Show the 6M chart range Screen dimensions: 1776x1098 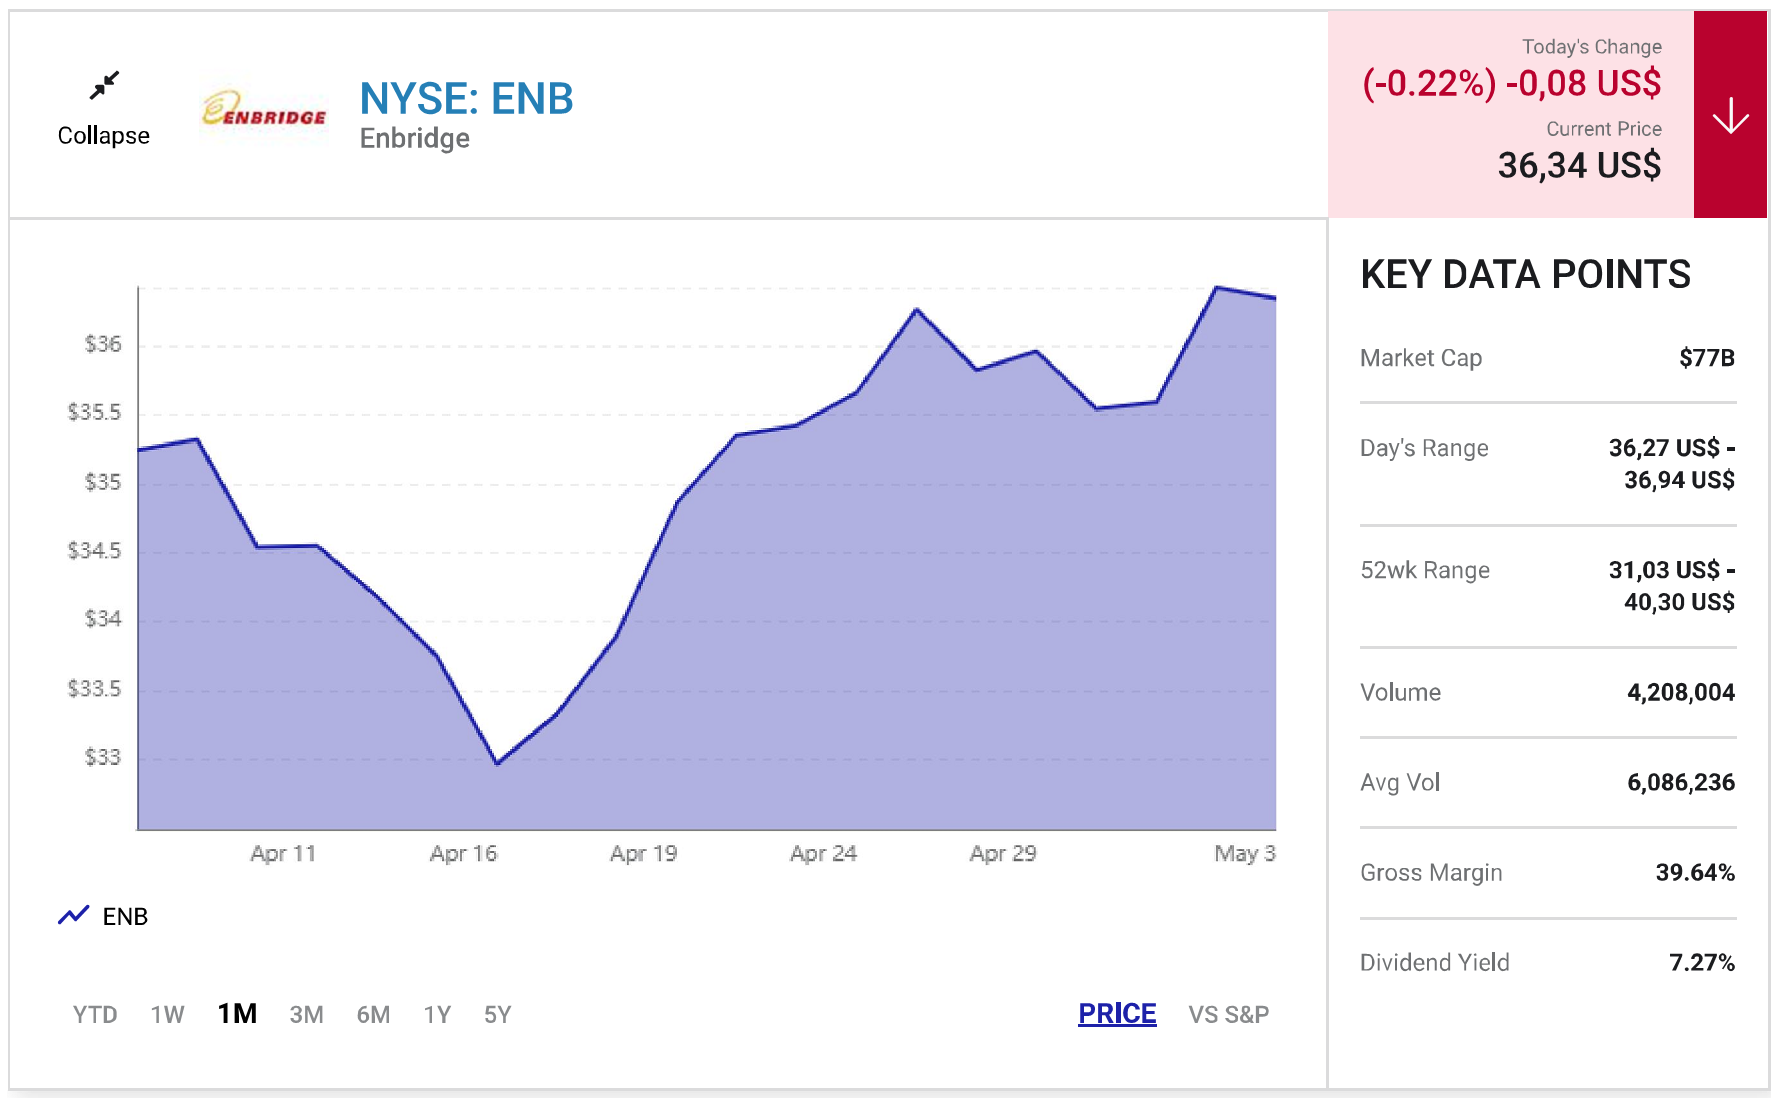coord(373,1015)
